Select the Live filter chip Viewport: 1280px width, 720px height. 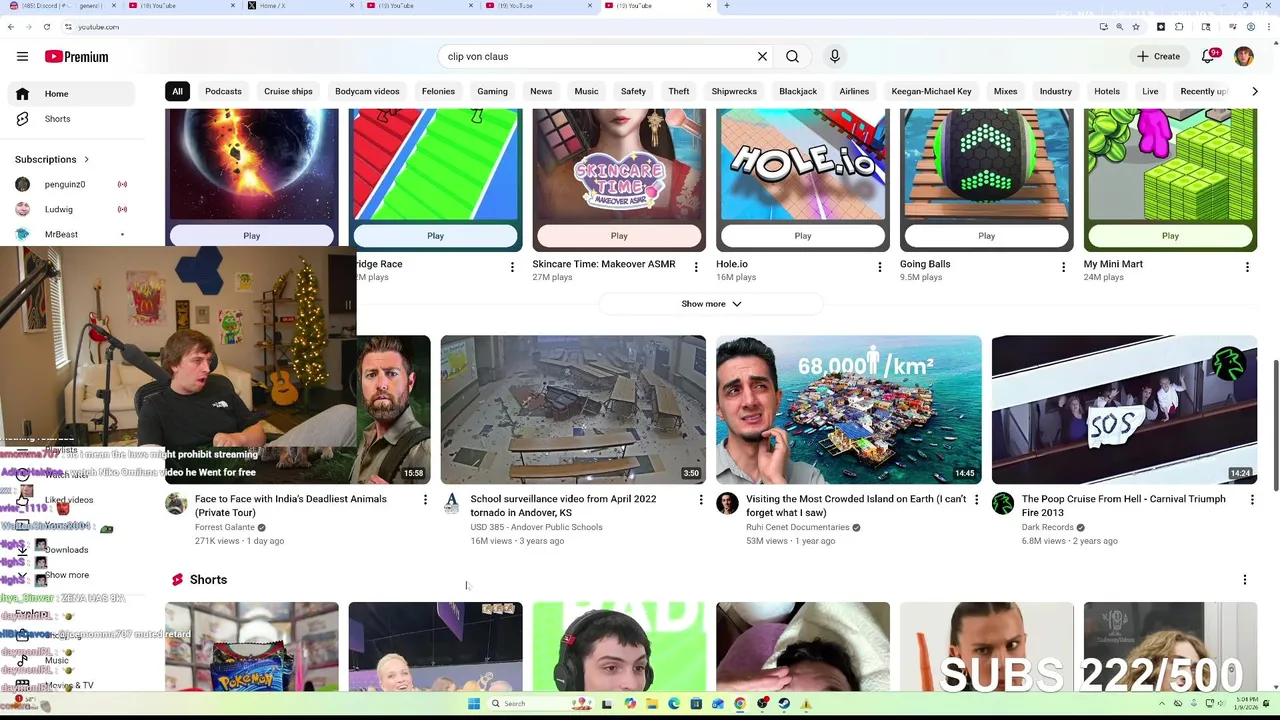(1150, 91)
